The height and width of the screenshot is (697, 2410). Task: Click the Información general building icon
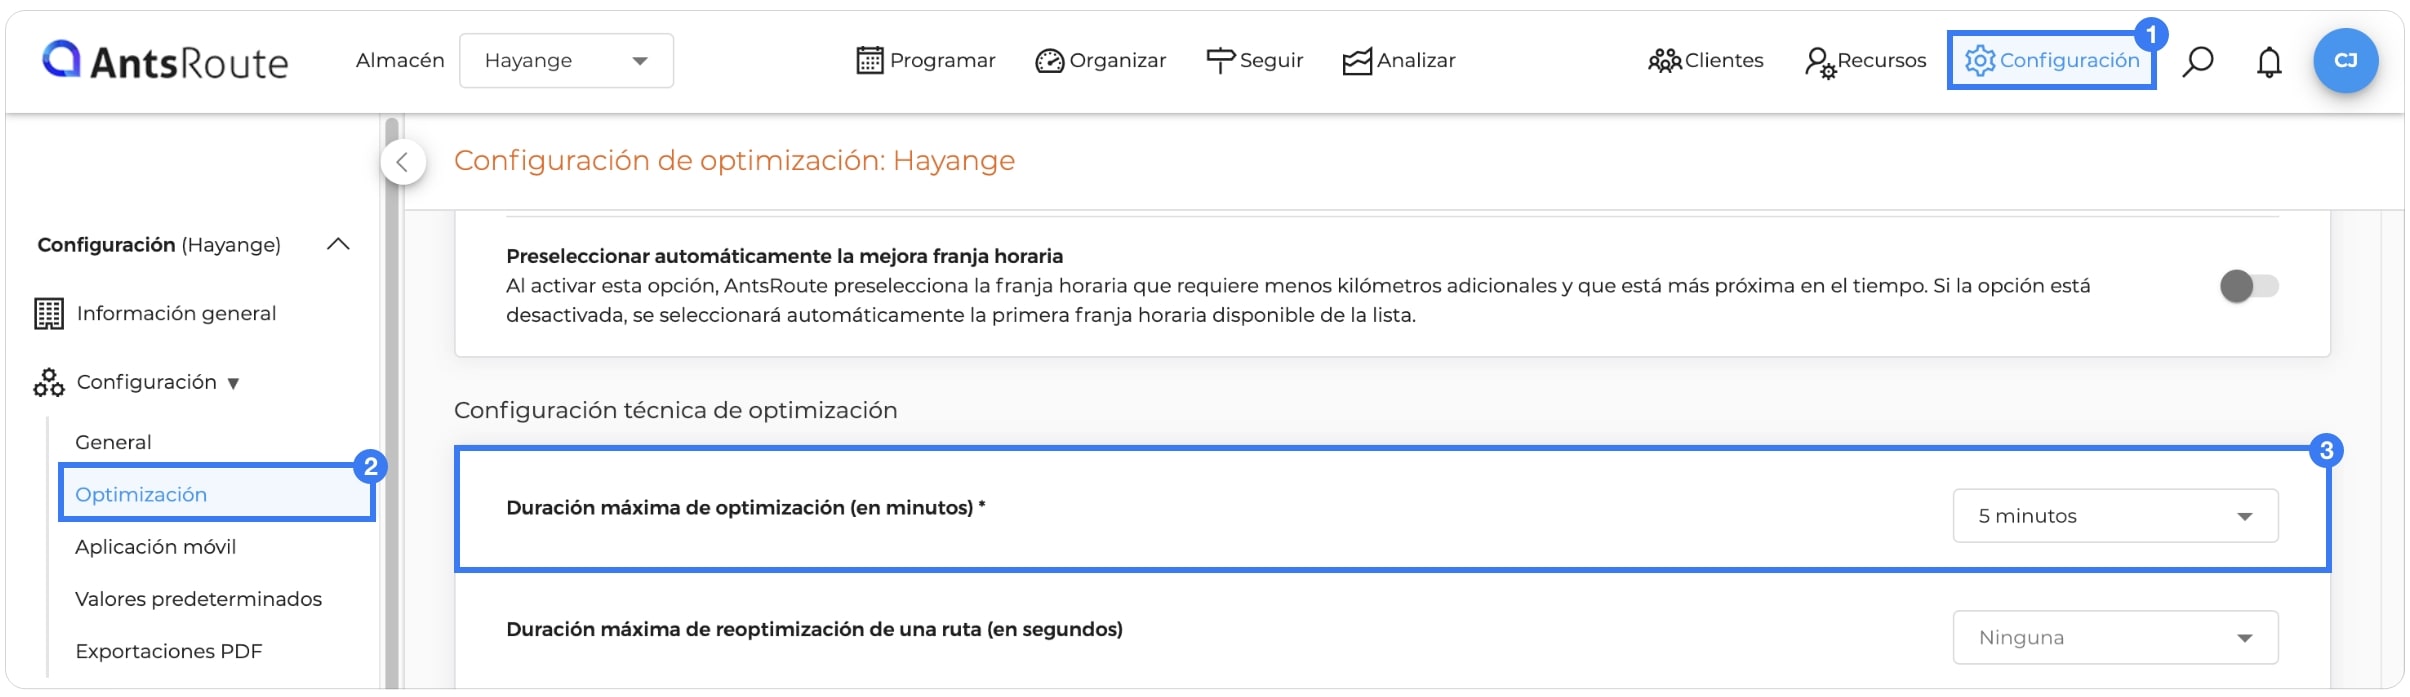pyautogui.click(x=49, y=314)
